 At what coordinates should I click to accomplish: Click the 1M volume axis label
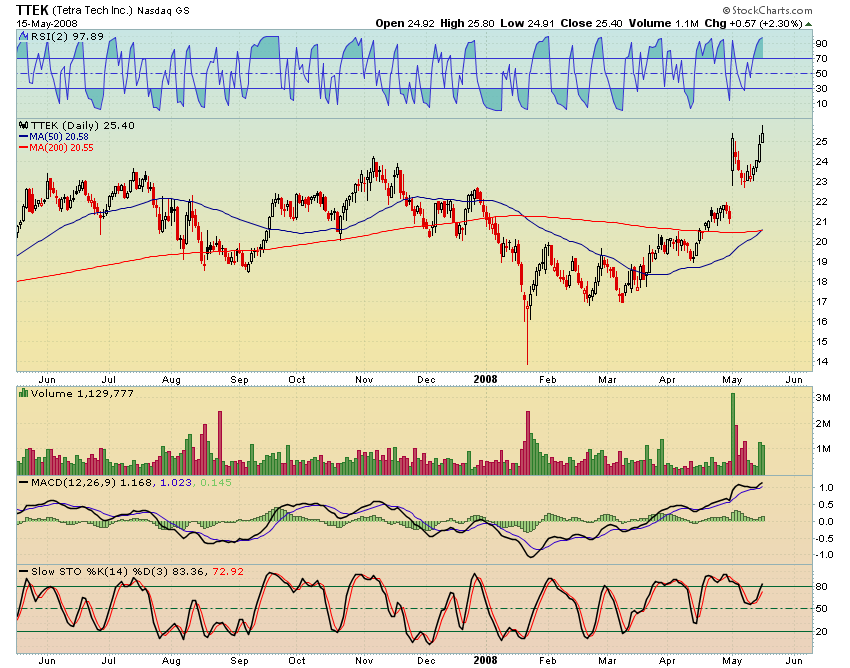[823, 448]
